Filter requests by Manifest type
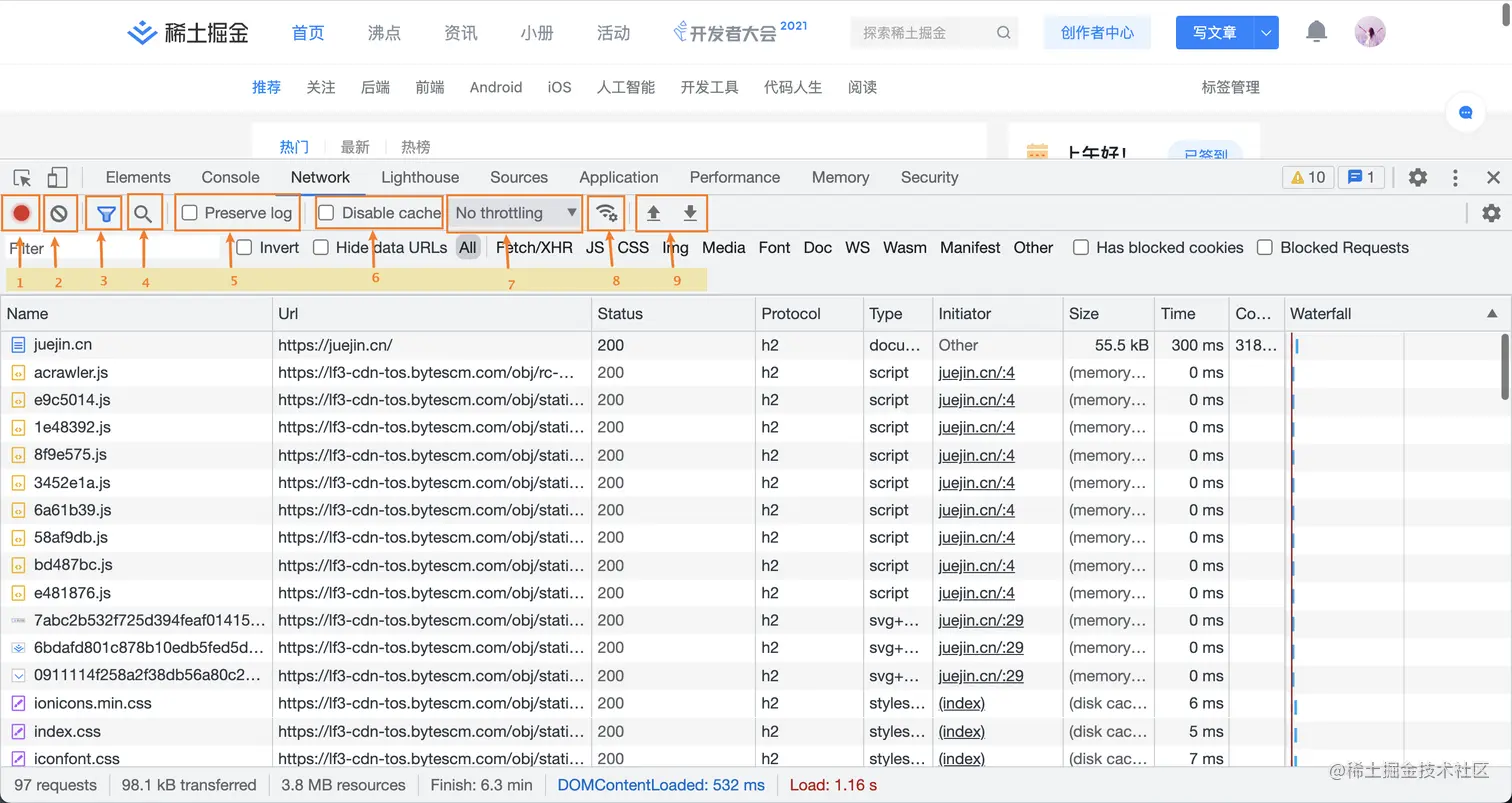 (970, 247)
